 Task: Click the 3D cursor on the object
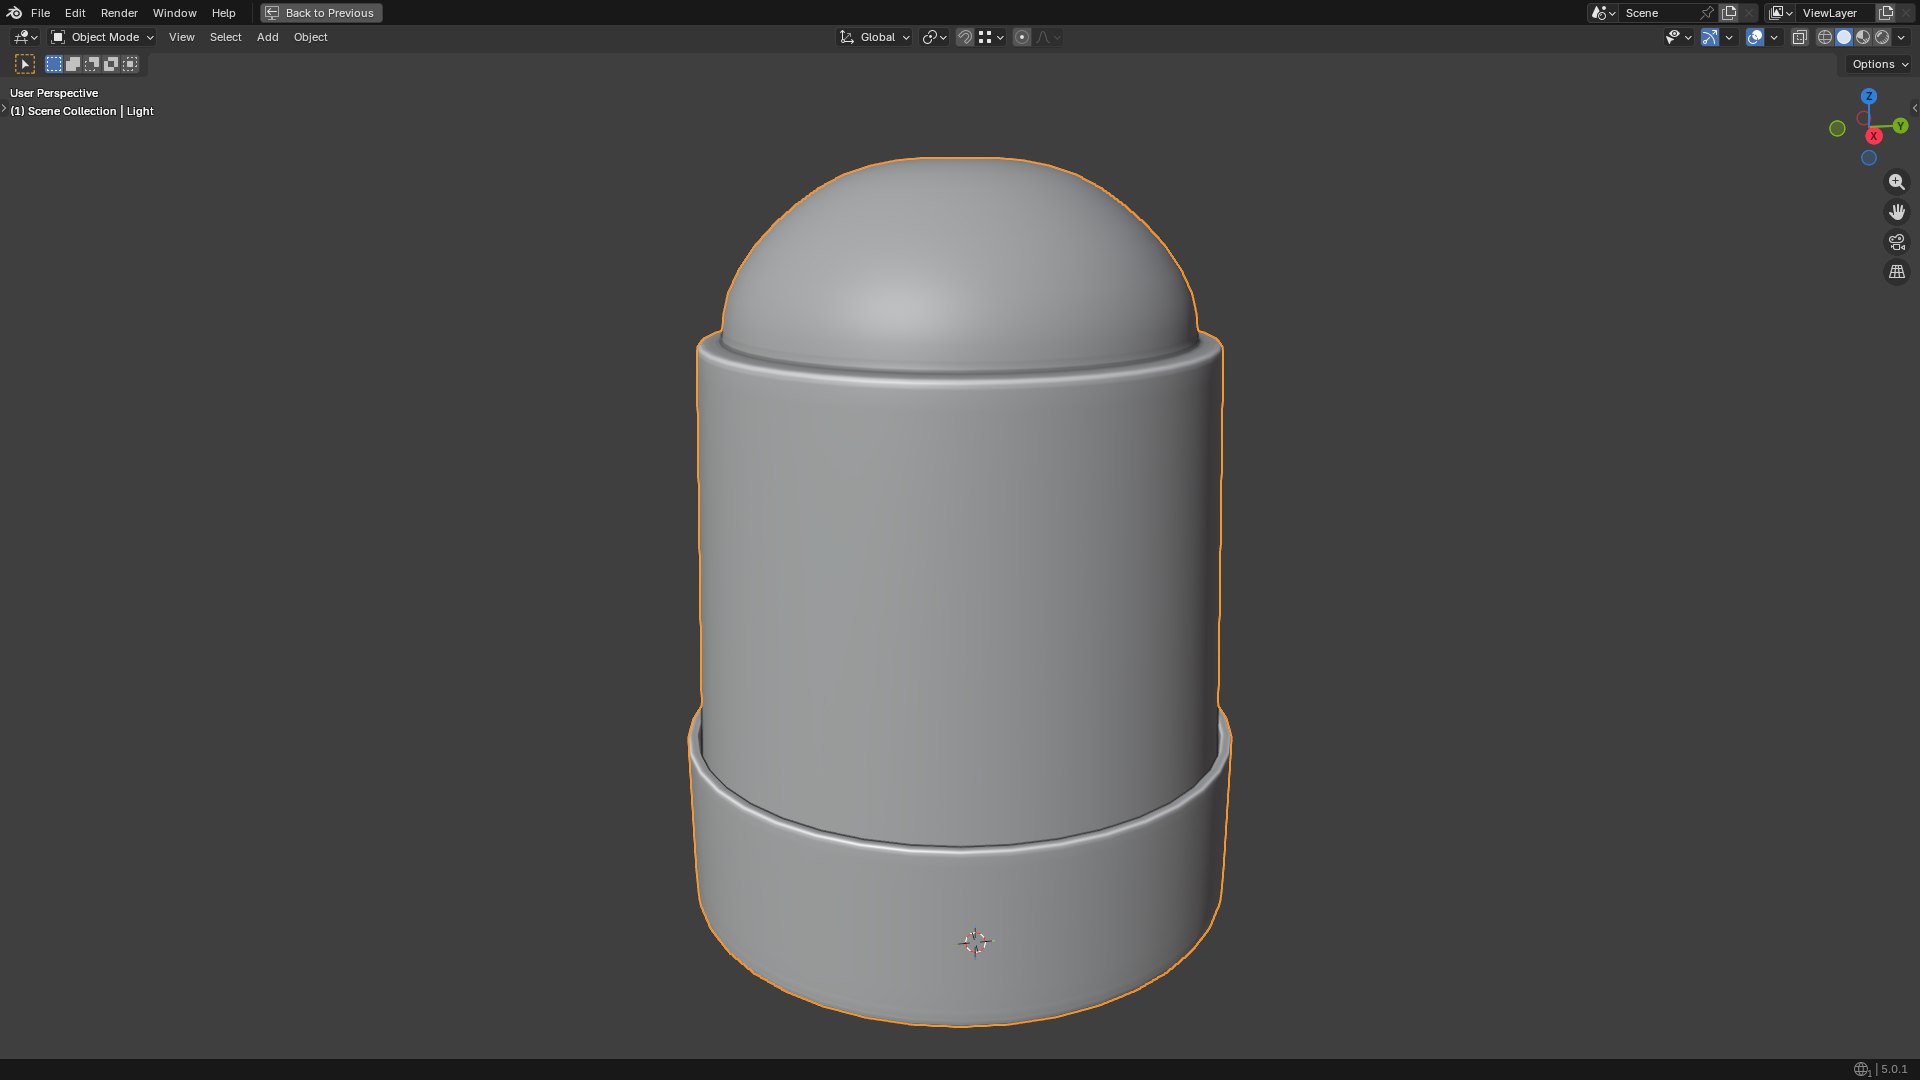pos(975,942)
